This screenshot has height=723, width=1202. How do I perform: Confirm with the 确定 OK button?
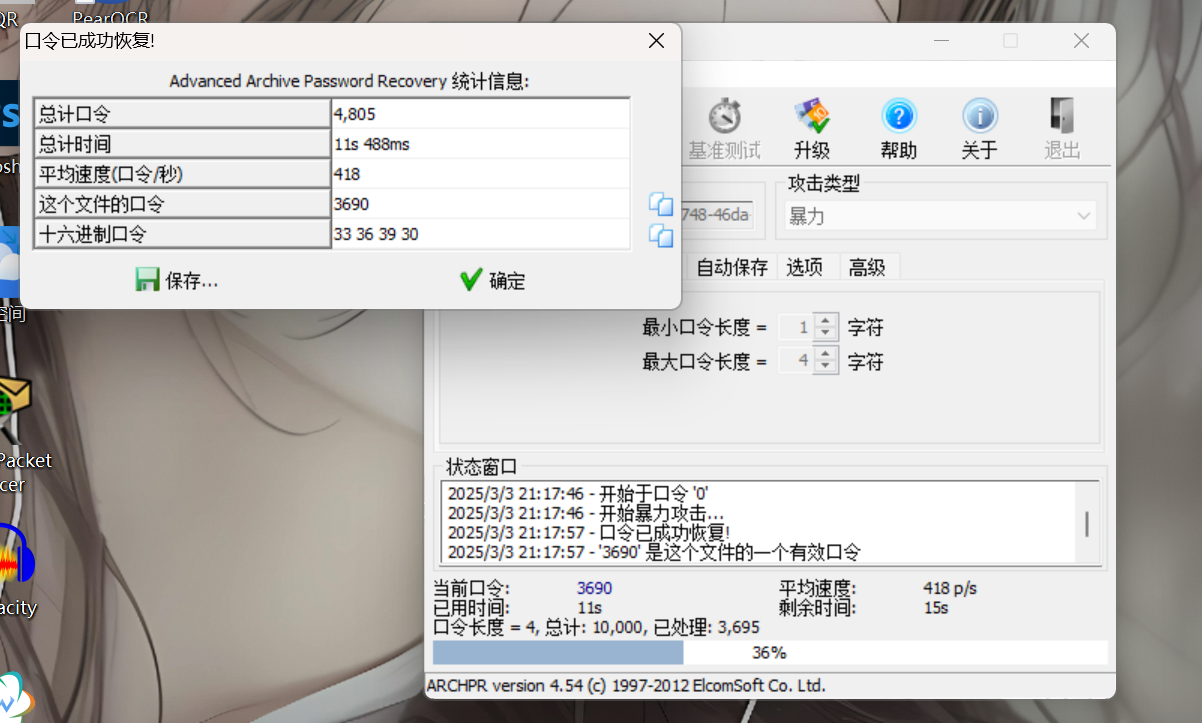492,281
